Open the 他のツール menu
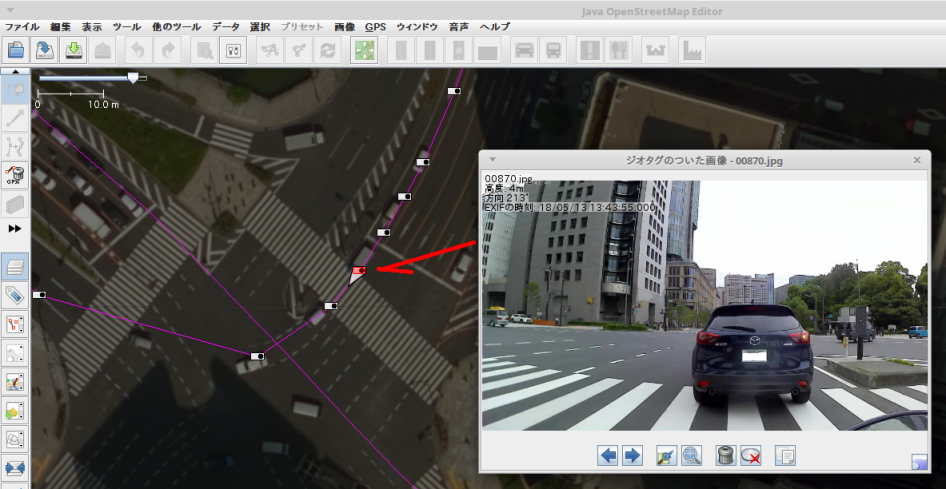Image resolution: width=946 pixels, height=489 pixels. click(177, 27)
